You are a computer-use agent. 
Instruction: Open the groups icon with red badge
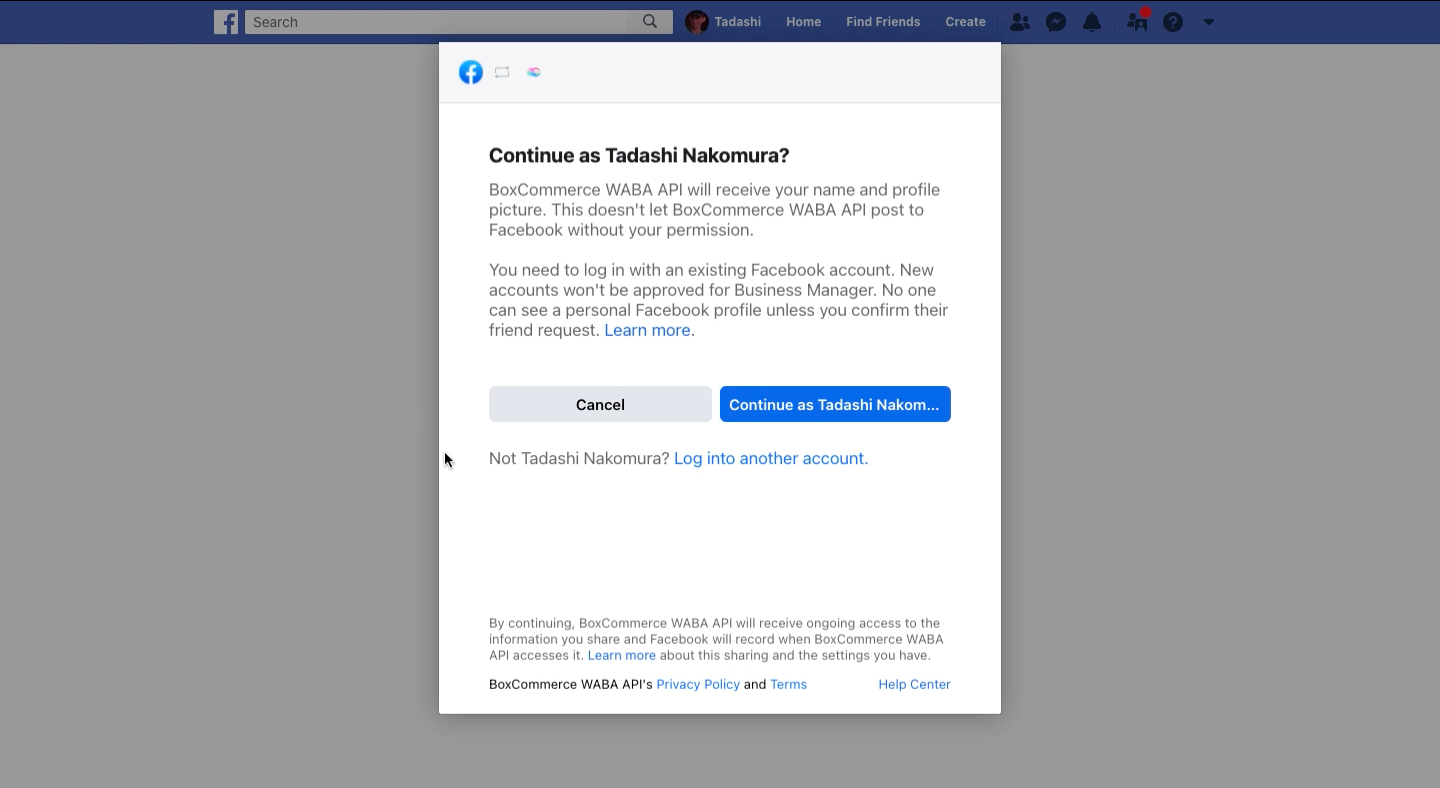click(x=1137, y=21)
